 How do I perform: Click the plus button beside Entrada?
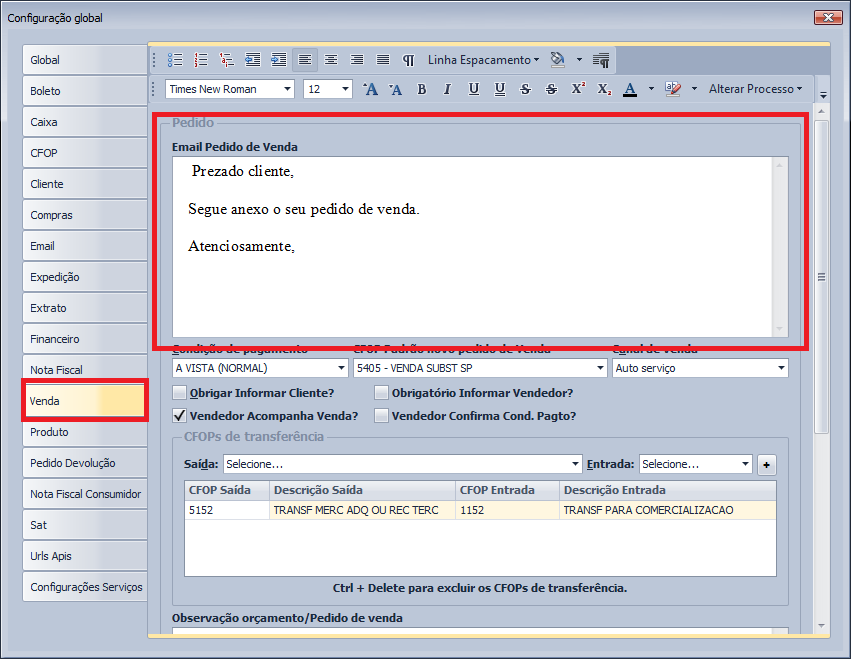(x=767, y=464)
